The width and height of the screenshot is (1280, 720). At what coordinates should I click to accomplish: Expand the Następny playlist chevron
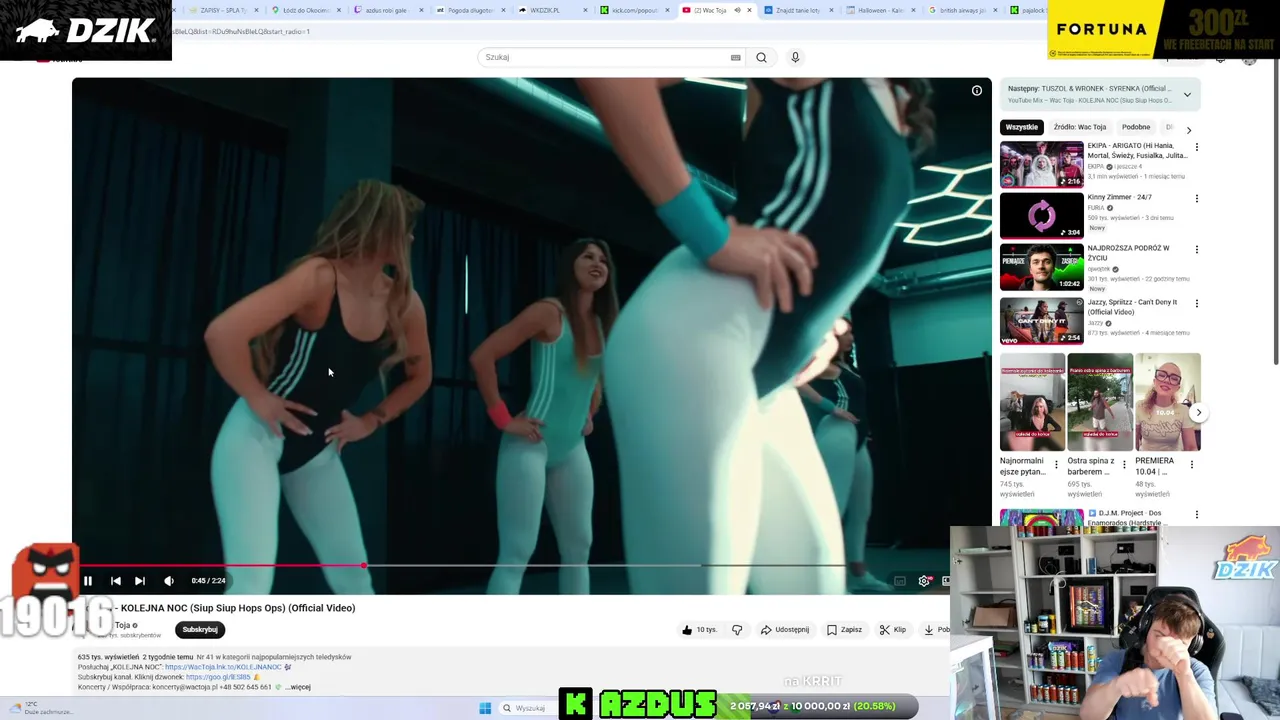pos(1187,95)
